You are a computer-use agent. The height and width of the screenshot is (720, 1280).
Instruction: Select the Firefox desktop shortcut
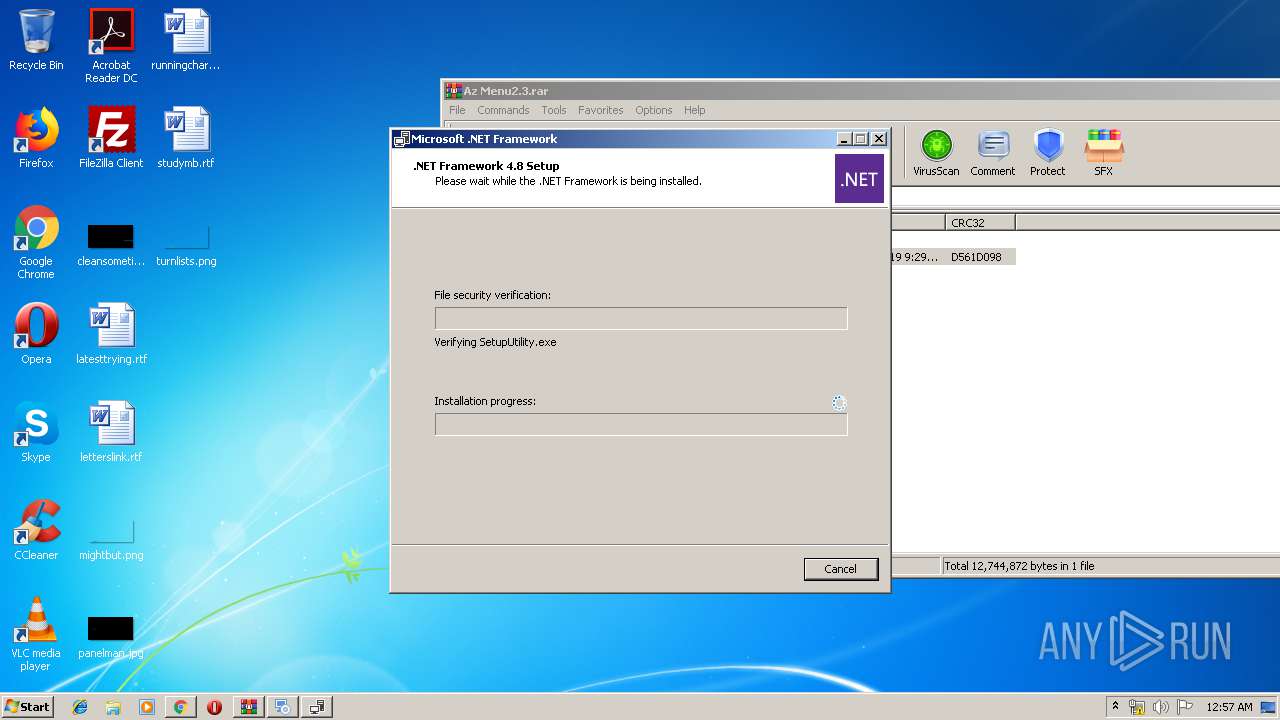[x=36, y=138]
